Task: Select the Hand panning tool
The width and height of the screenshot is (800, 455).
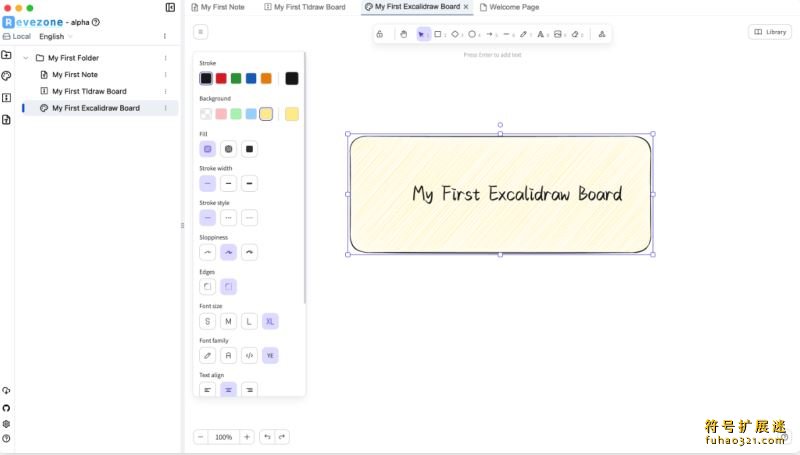Action: click(x=404, y=34)
